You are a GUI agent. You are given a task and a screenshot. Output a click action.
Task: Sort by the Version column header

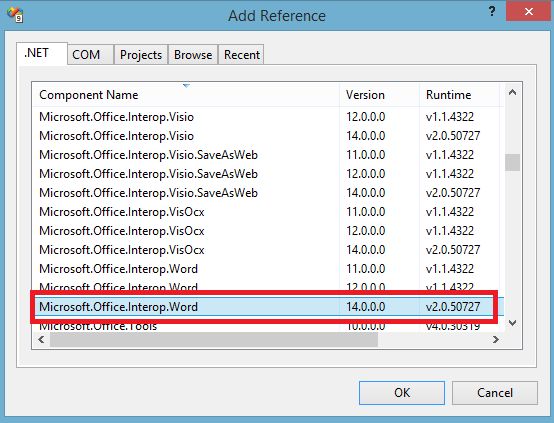pos(379,95)
